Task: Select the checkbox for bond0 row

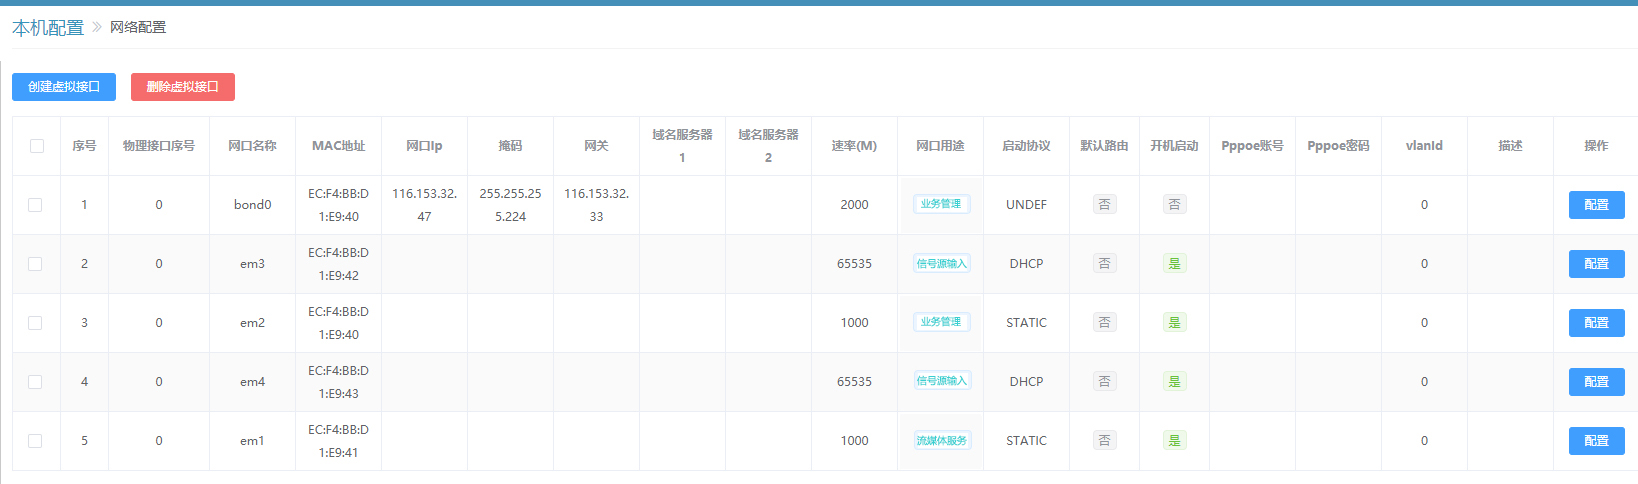Action: click(x=35, y=205)
